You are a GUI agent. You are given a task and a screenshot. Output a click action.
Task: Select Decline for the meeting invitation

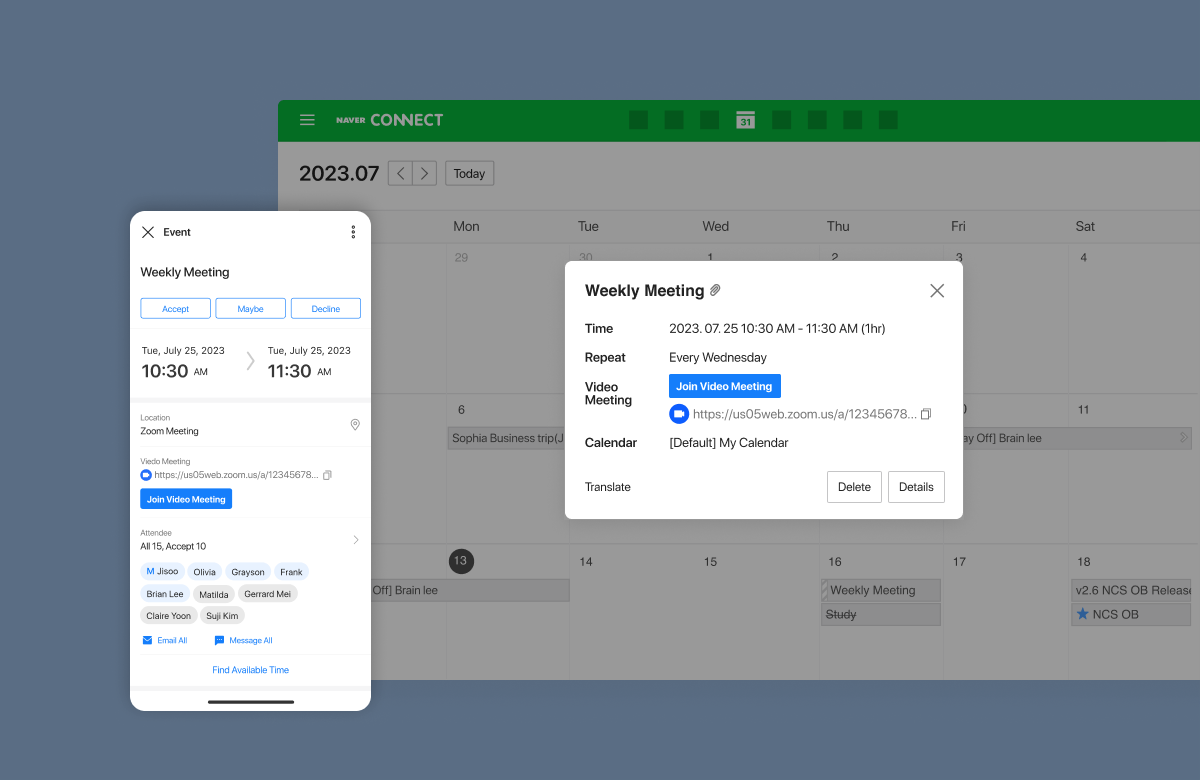[325, 308]
